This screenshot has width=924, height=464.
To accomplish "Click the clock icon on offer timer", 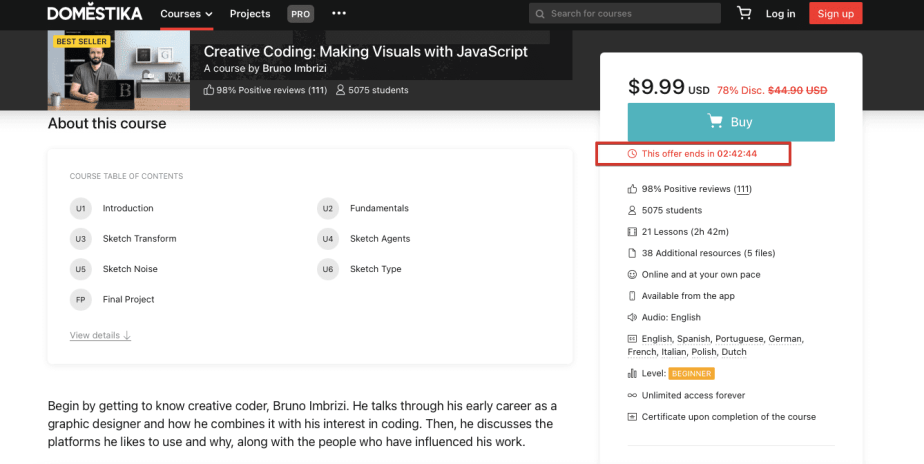I will point(632,154).
